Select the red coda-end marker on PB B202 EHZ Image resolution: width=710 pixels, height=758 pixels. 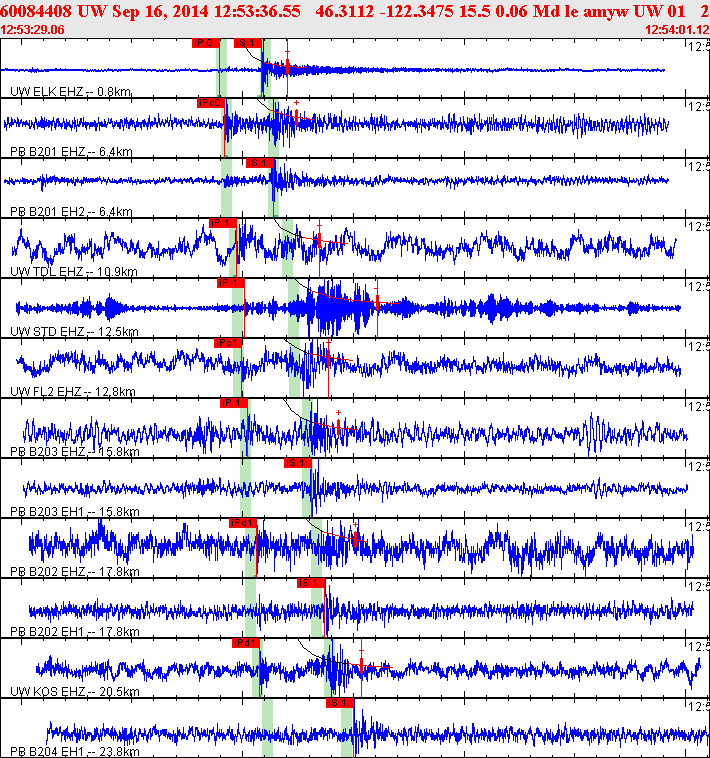click(x=356, y=539)
